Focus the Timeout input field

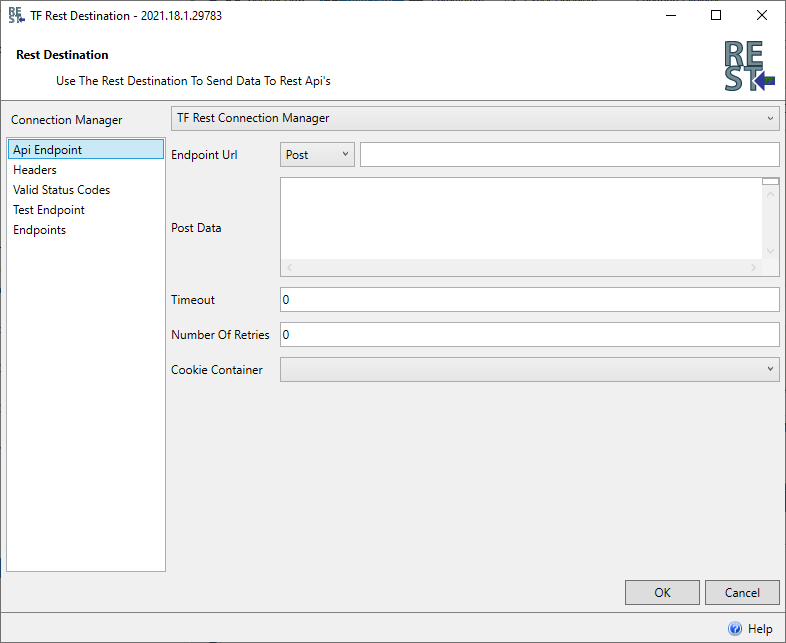pyautogui.click(x=530, y=300)
